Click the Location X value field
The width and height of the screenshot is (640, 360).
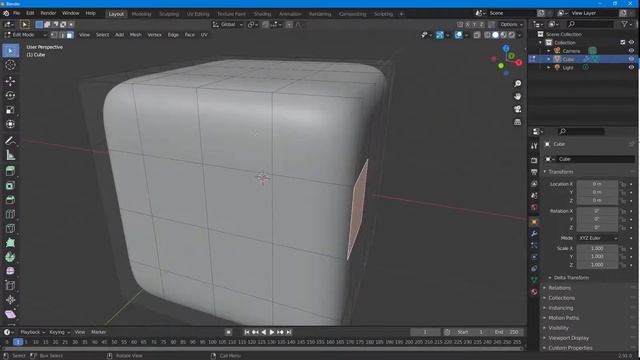pos(597,184)
